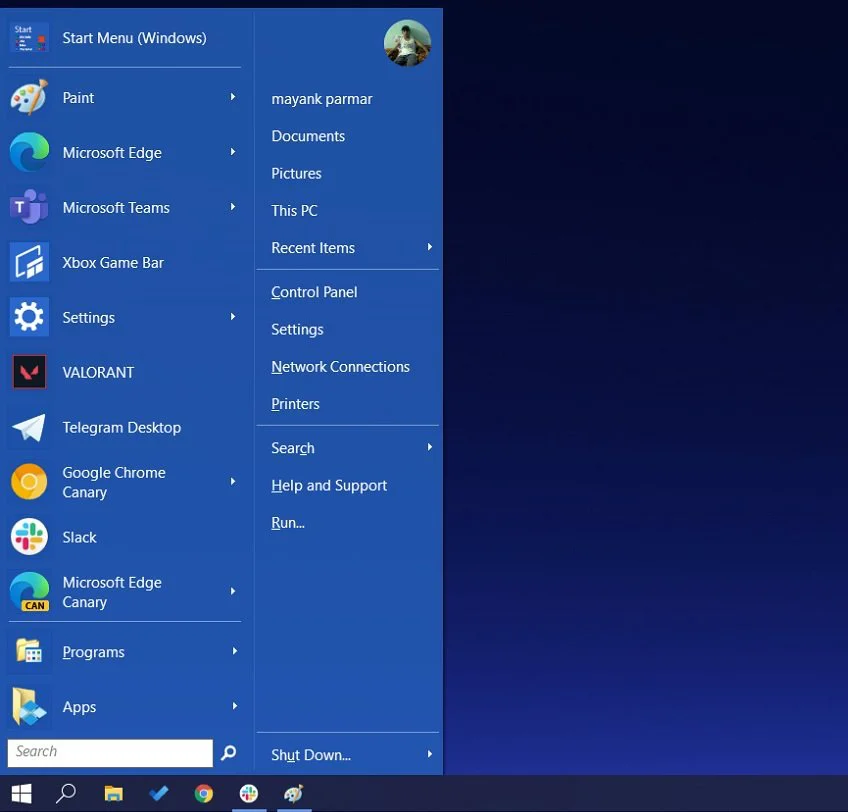The image size is (848, 812).
Task: Expand the Programs submenu arrow
Action: (235, 651)
